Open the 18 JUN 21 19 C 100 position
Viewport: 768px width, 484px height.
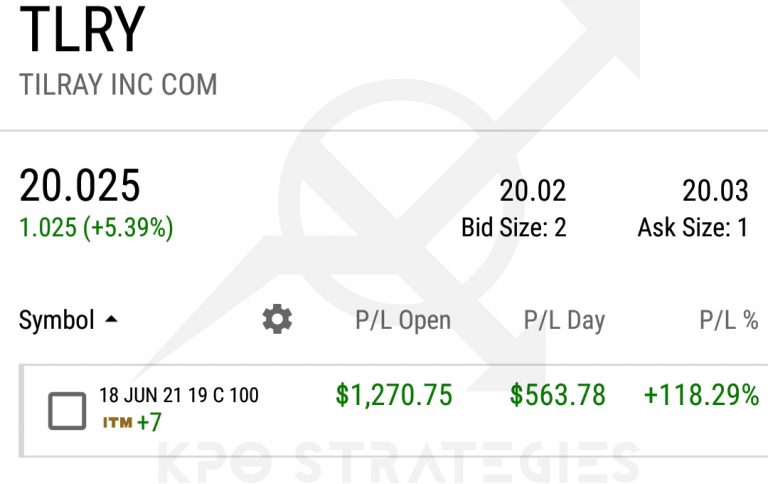click(x=178, y=395)
